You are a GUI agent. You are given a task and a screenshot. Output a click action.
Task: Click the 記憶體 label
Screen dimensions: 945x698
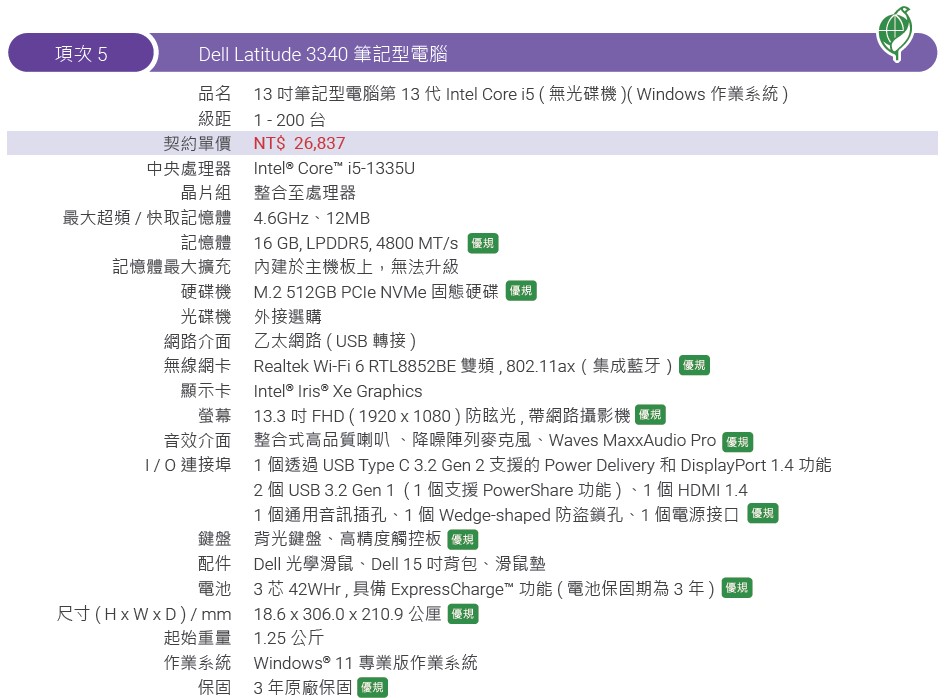coord(206,242)
